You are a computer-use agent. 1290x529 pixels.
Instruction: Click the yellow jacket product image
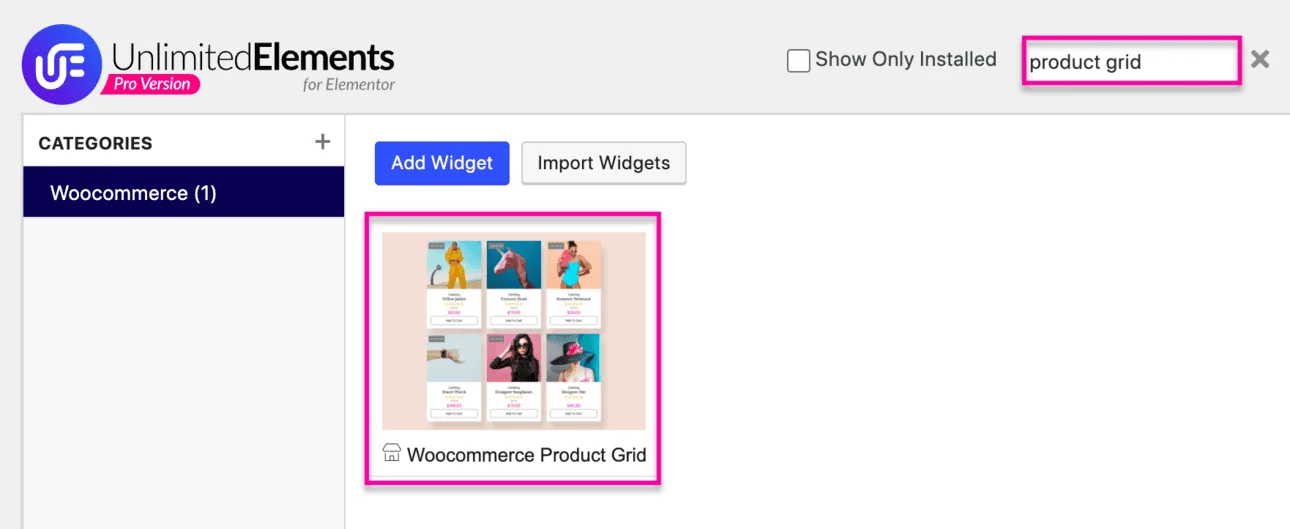click(x=455, y=265)
